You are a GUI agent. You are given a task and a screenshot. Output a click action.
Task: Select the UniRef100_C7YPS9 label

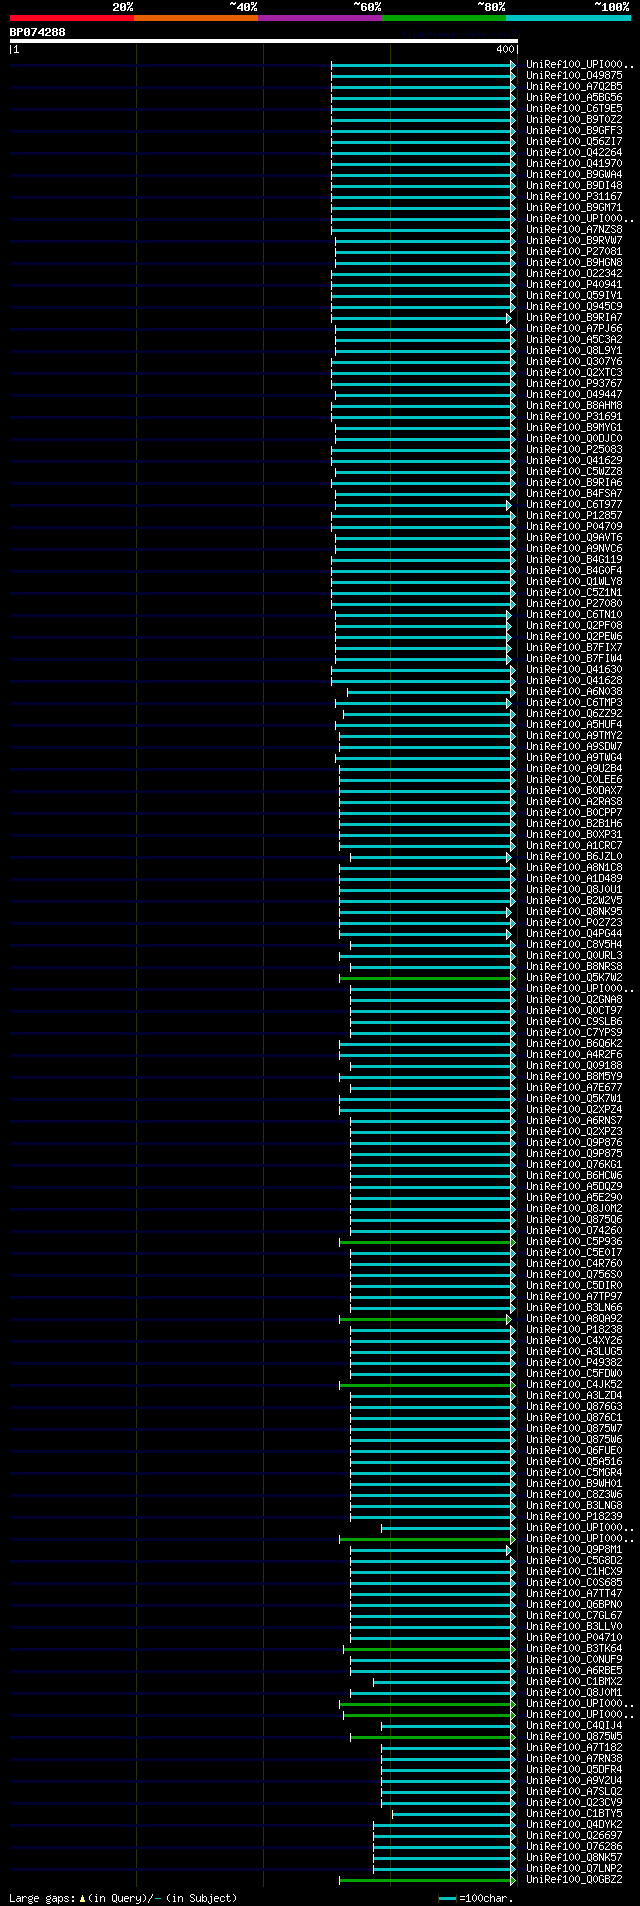[574, 1032]
